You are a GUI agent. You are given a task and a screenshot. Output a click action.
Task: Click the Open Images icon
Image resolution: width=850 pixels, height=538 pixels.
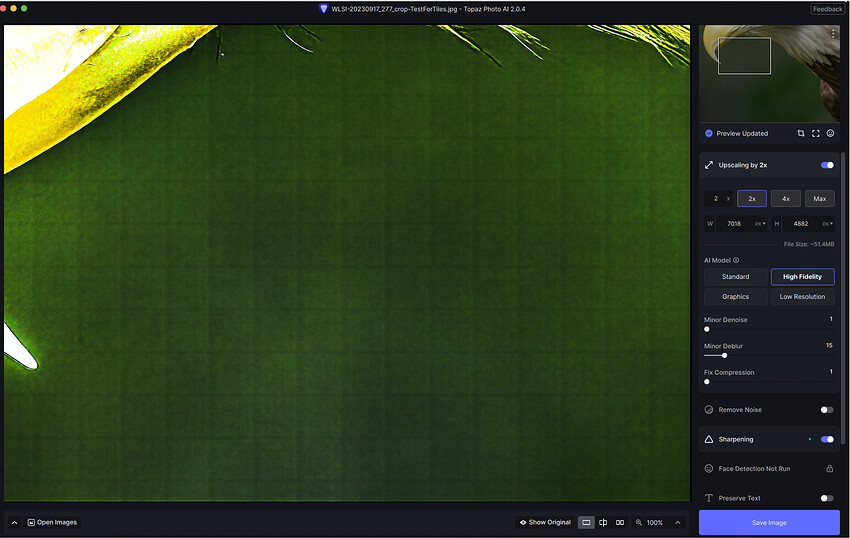point(31,522)
